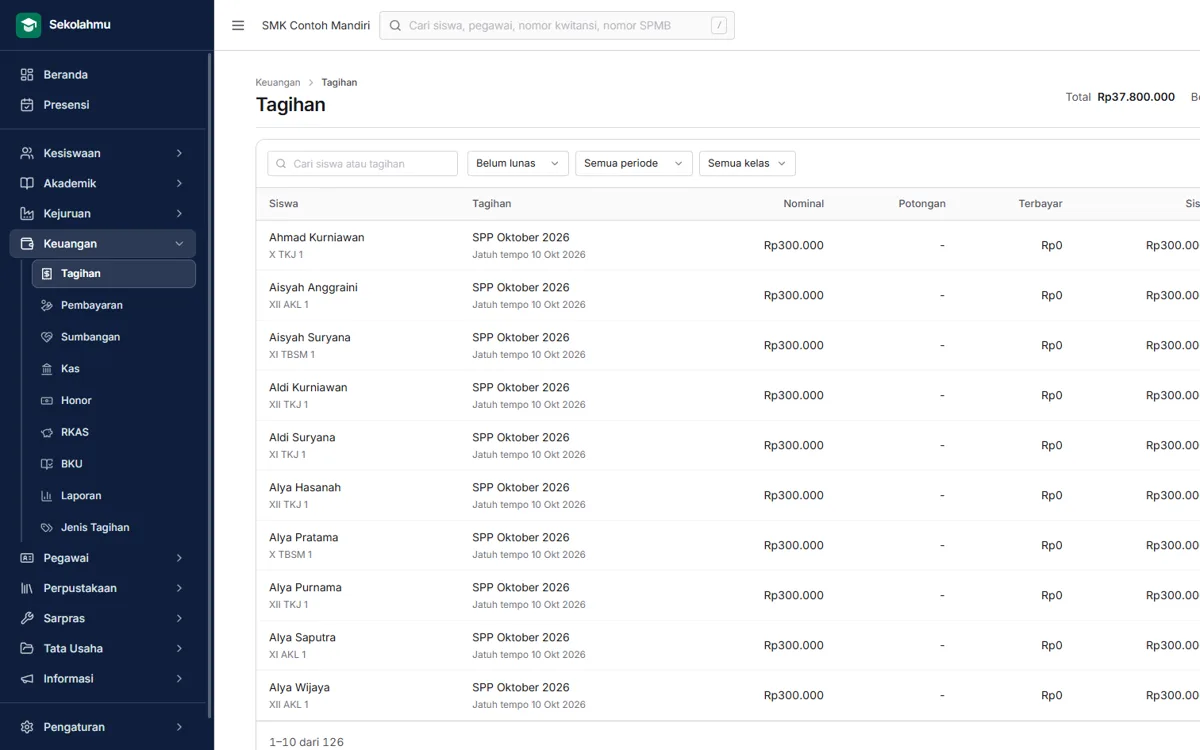The image size is (1200, 750).
Task: Toggle the sidebar with the hamburger icon
Action: (x=238, y=25)
